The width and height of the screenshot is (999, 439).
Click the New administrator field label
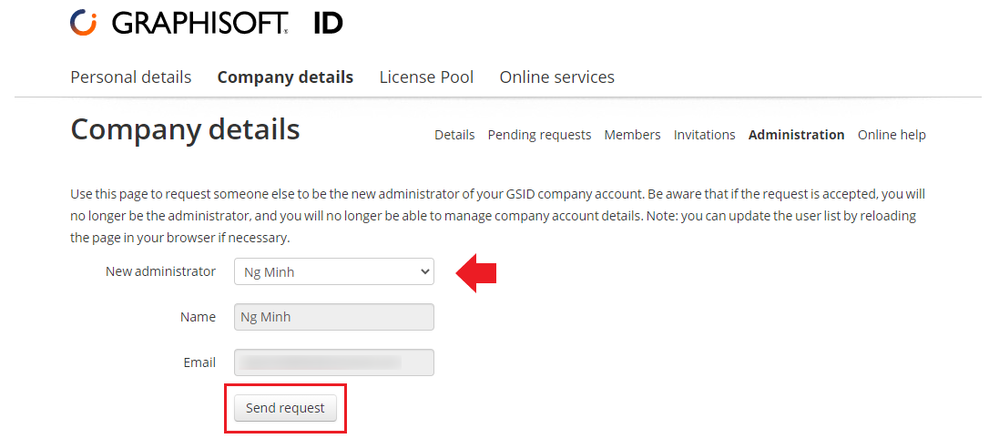pyautogui.click(x=160, y=271)
